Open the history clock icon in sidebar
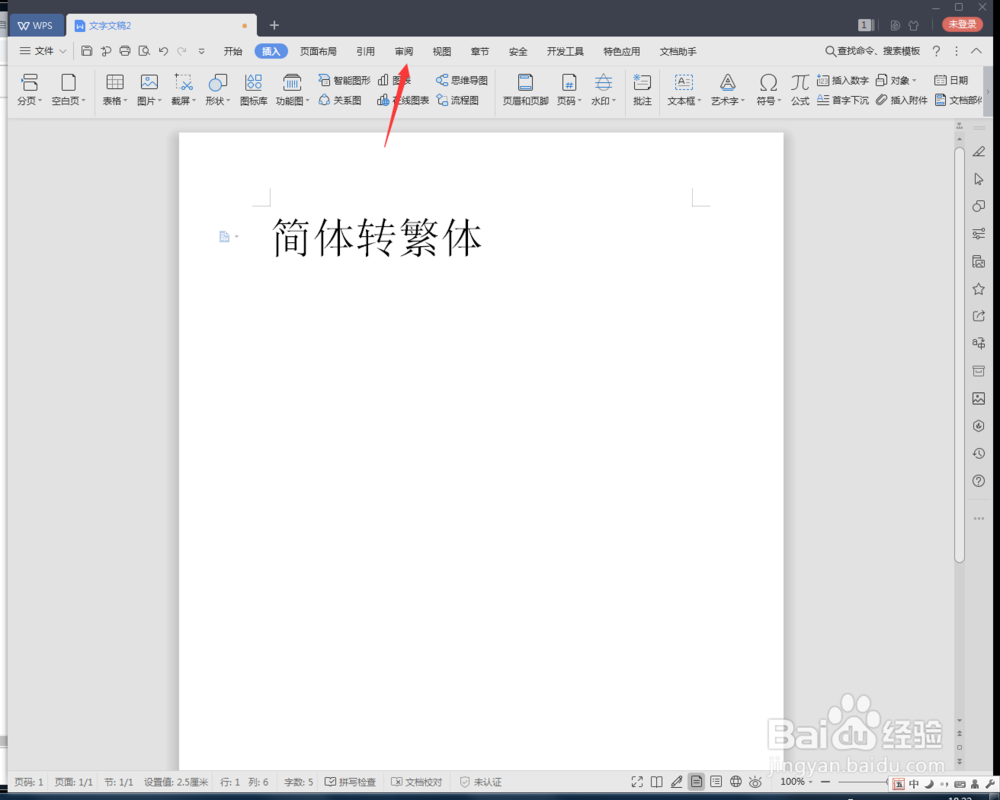 point(978,454)
